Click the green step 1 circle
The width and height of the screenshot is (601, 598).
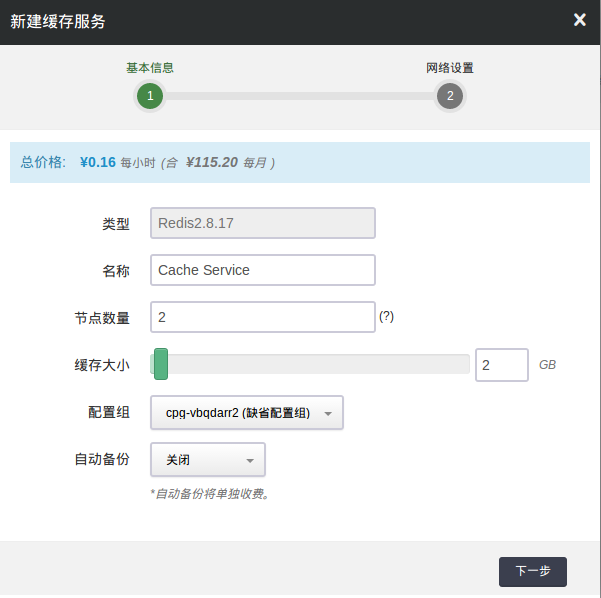(x=150, y=96)
